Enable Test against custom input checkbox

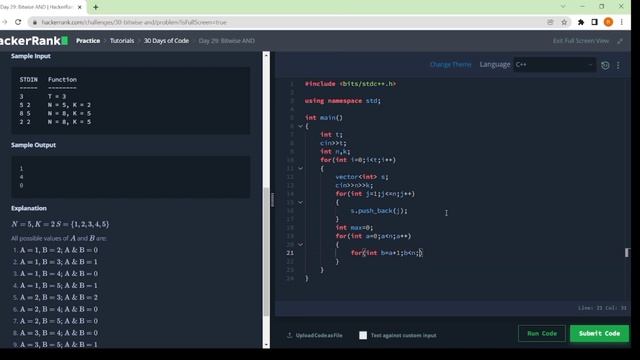[363, 336]
